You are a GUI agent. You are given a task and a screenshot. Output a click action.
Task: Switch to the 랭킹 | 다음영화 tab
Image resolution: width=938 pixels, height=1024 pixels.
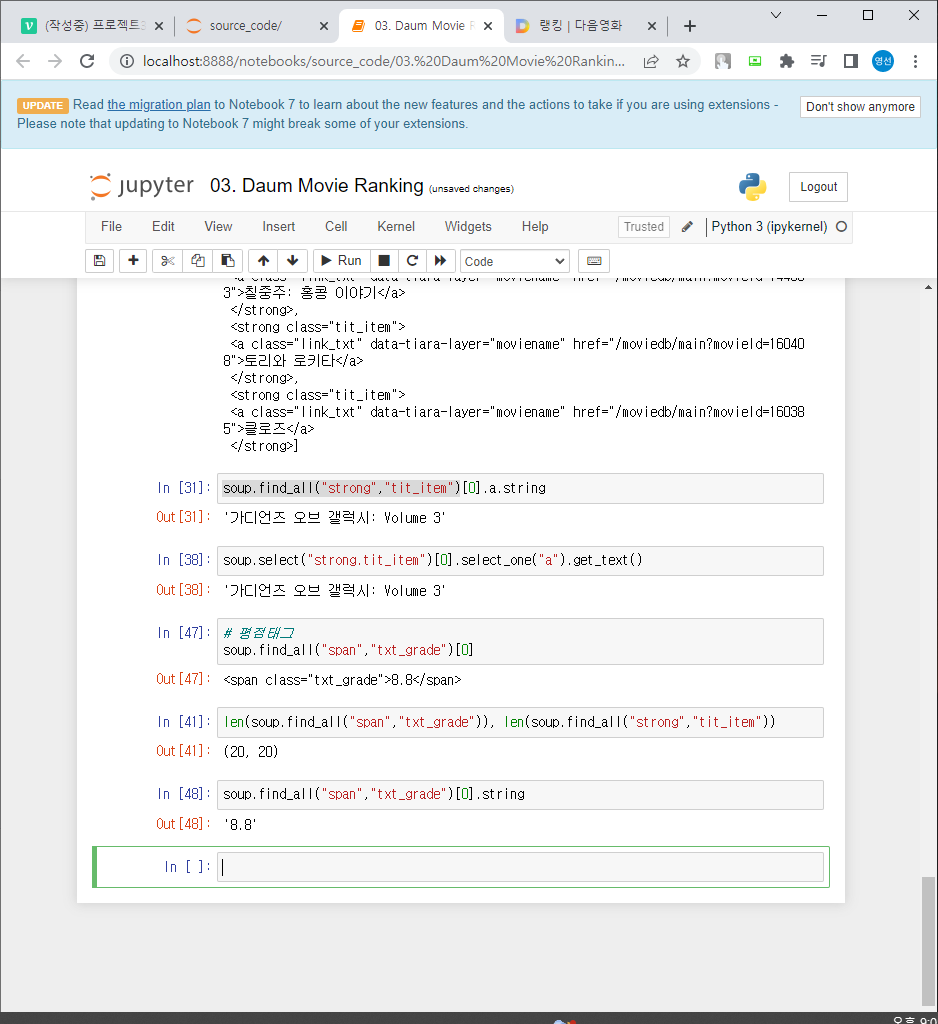[x=580, y=25]
